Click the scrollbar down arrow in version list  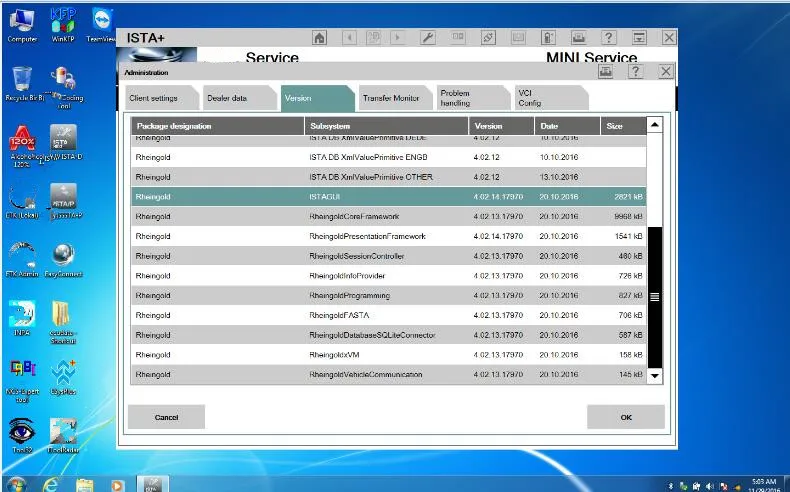[x=654, y=376]
